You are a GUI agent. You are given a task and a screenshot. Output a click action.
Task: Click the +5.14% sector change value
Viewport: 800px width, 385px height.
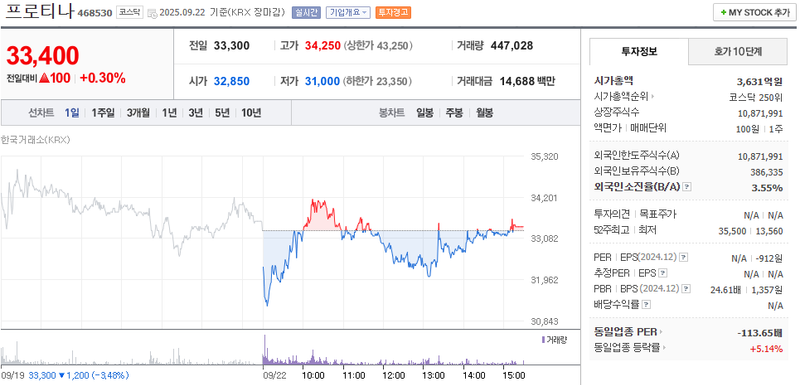click(x=766, y=349)
